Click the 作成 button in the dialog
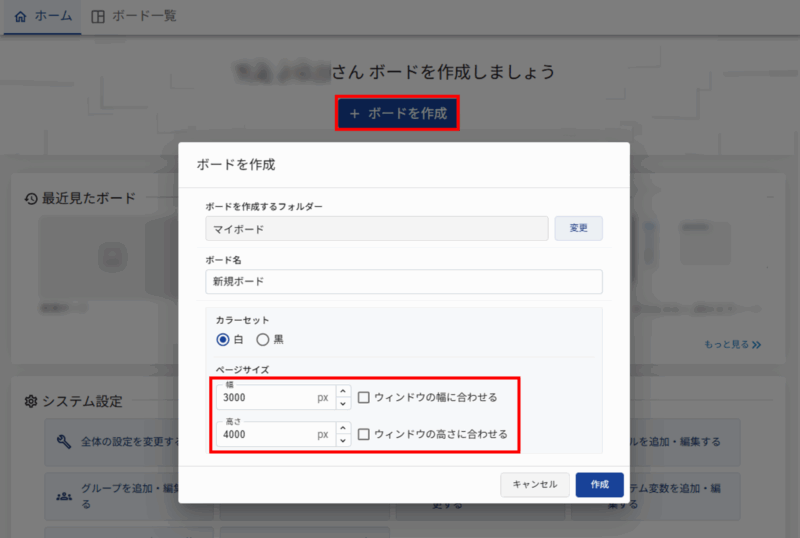Screen dimensions: 800x538 599,484
